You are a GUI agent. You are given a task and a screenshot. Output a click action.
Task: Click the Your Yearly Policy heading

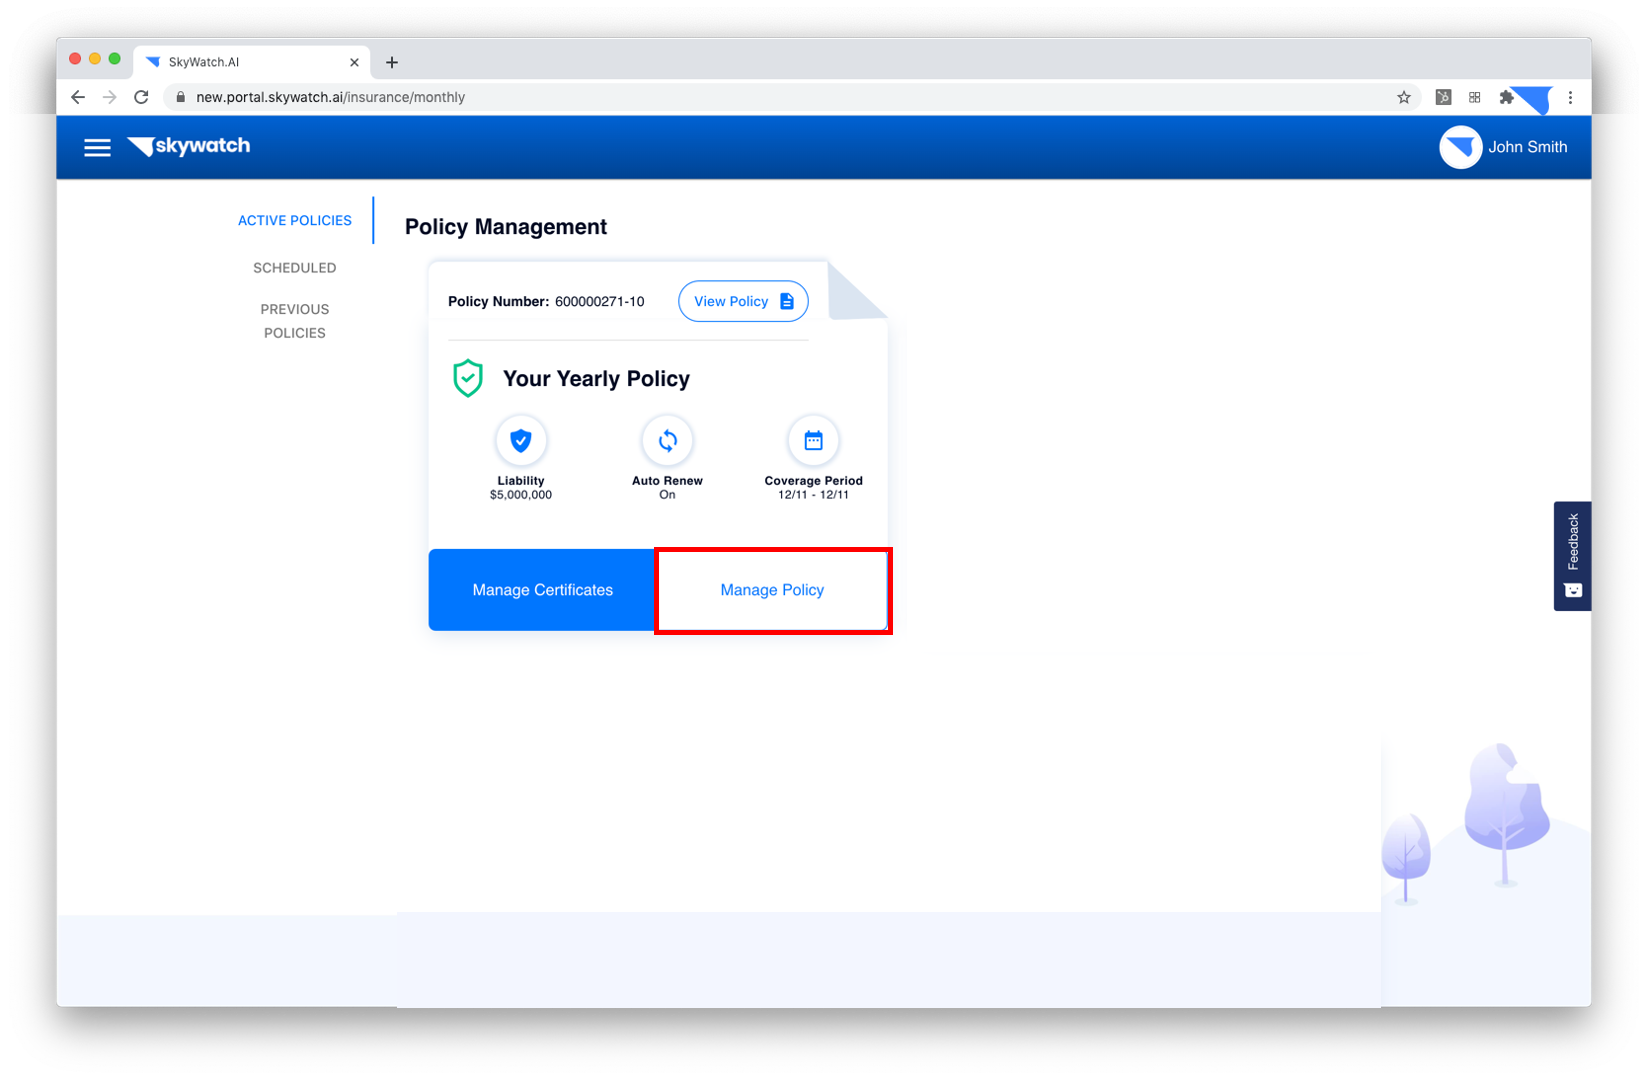[596, 379]
